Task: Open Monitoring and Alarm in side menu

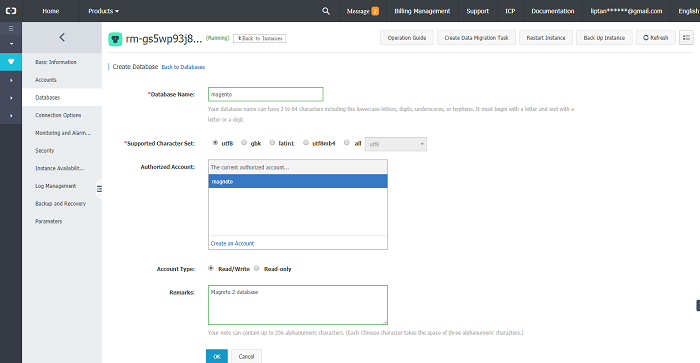Action: tap(62, 133)
